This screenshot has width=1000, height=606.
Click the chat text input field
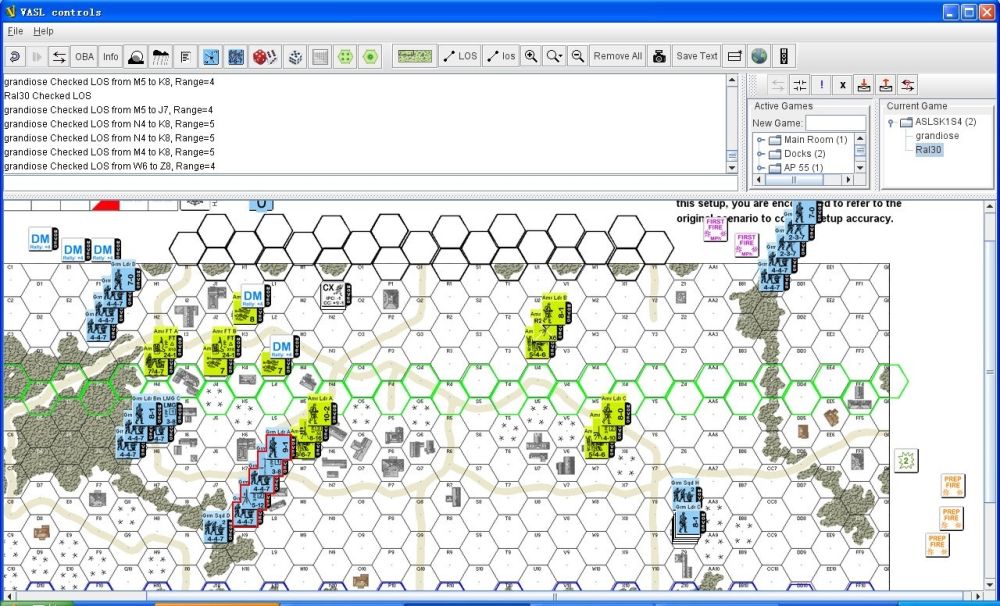tap(370, 184)
